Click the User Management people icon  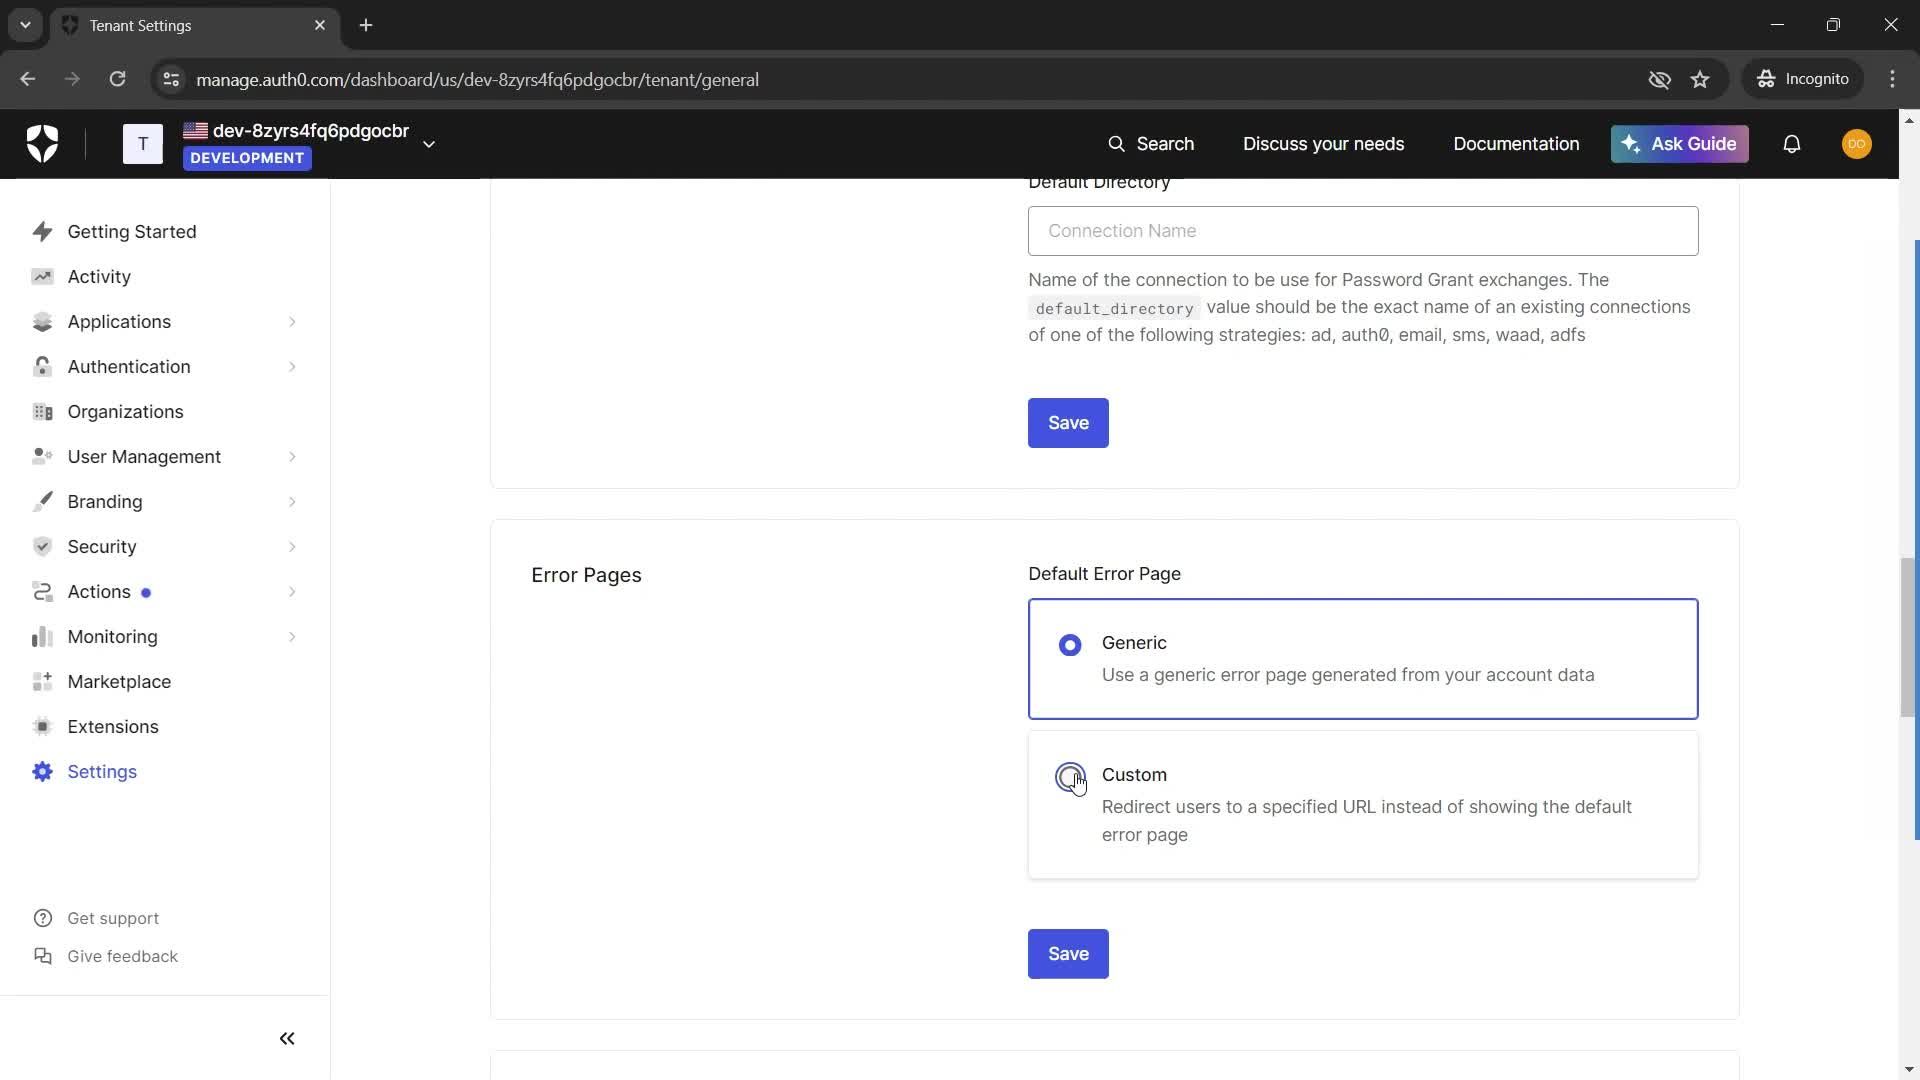[x=42, y=457]
